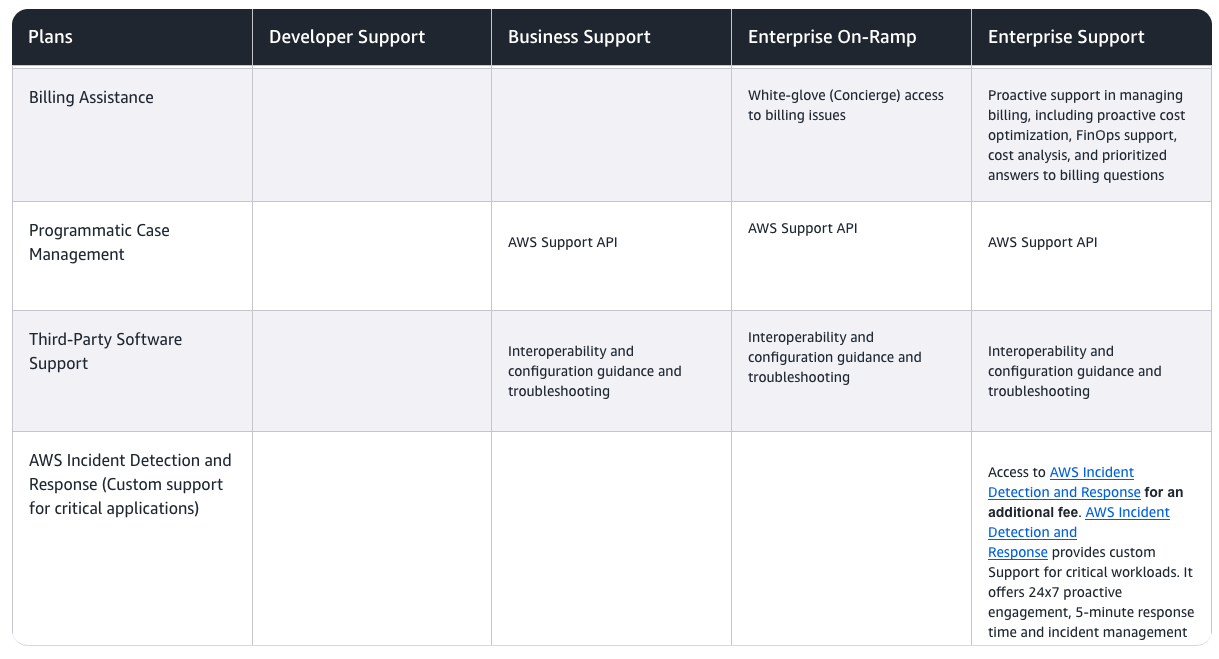Click the Plans column header
This screenshot has height=659, width=1219.
51,37
